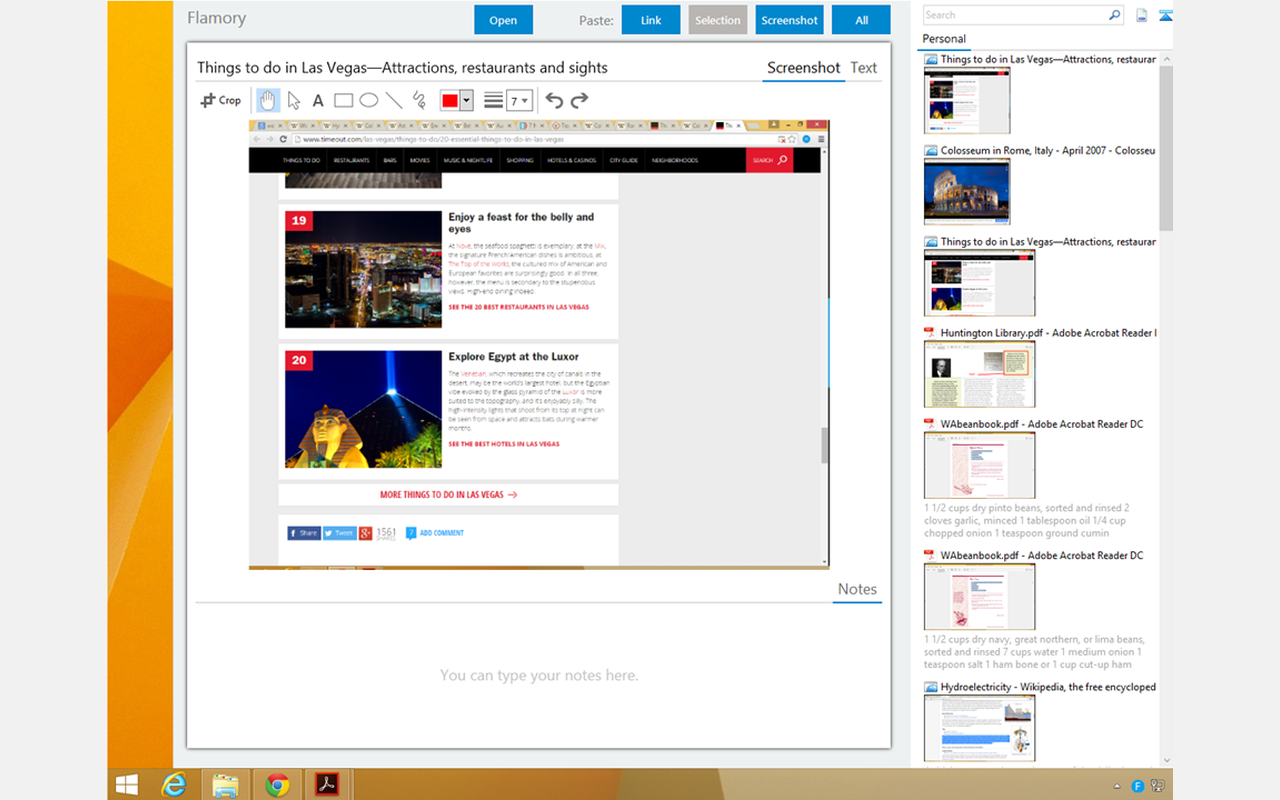Click the Paste Link button
Image resolution: width=1280 pixels, height=800 pixels.
click(651, 20)
